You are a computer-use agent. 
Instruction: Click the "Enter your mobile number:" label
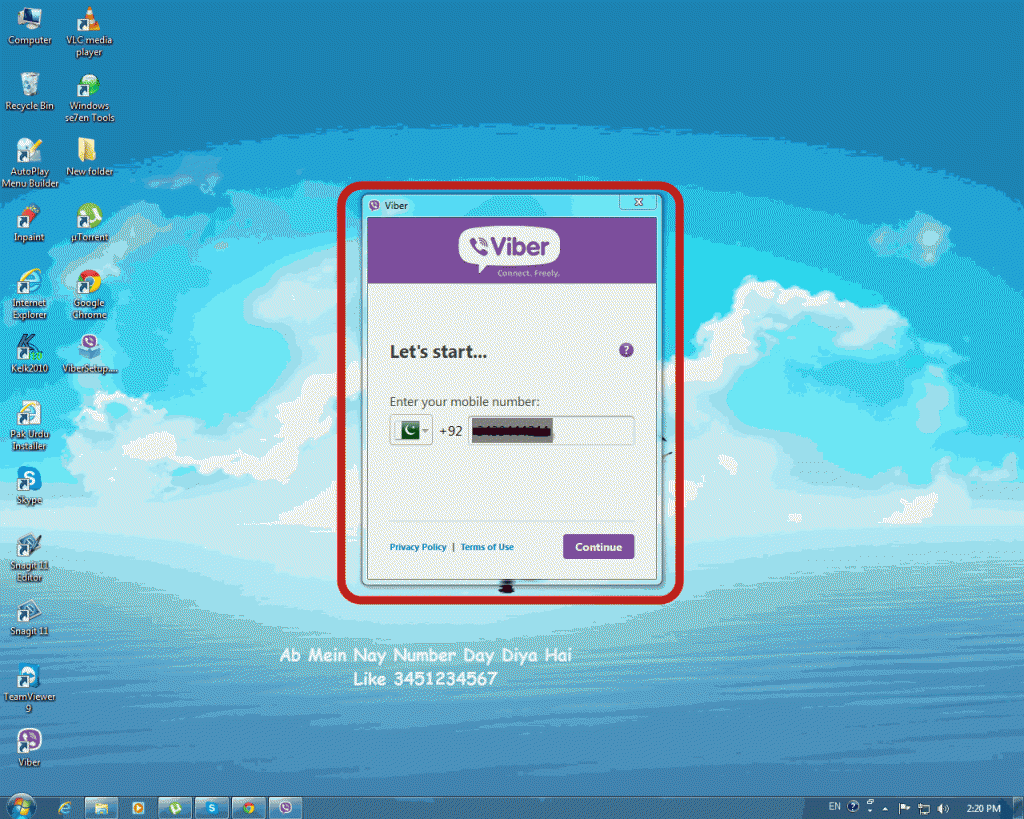pos(464,402)
